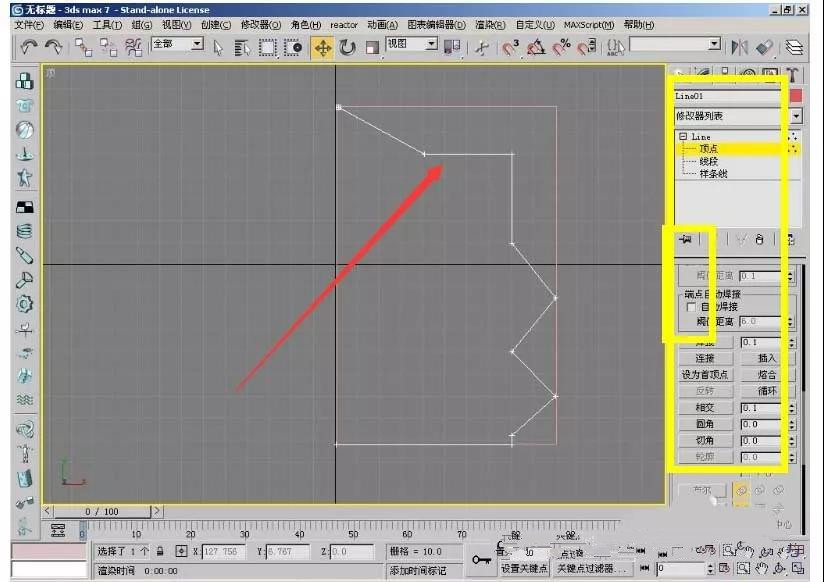Open the 渲染 menu
The image size is (824, 582).
[x=490, y=25]
